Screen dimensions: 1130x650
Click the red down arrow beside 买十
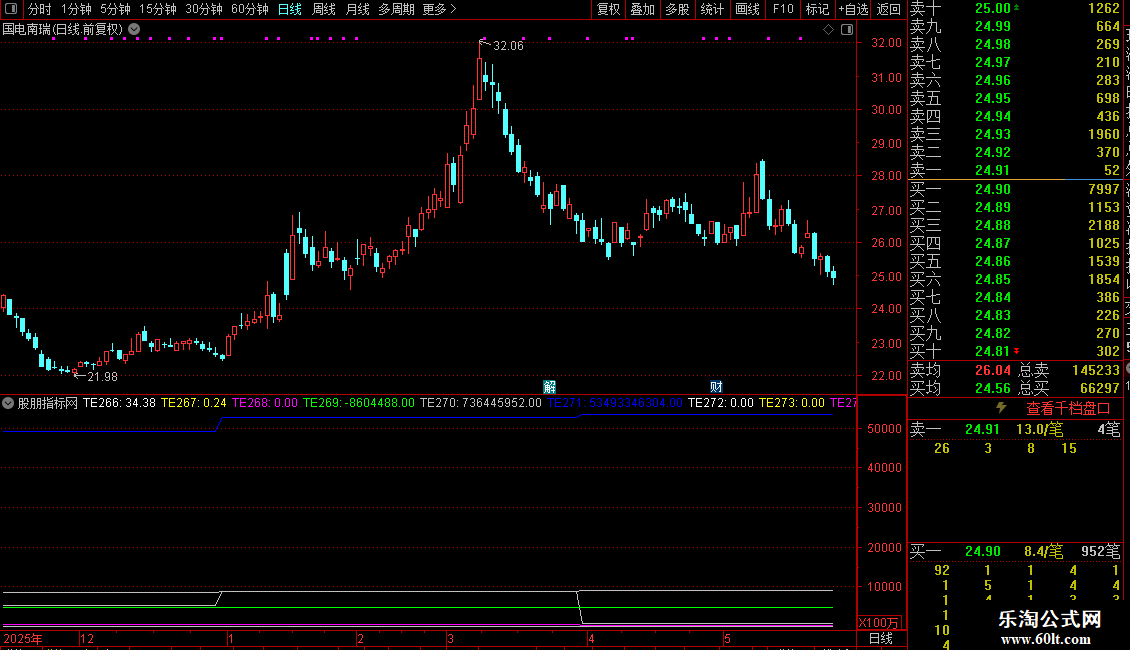(x=1017, y=351)
